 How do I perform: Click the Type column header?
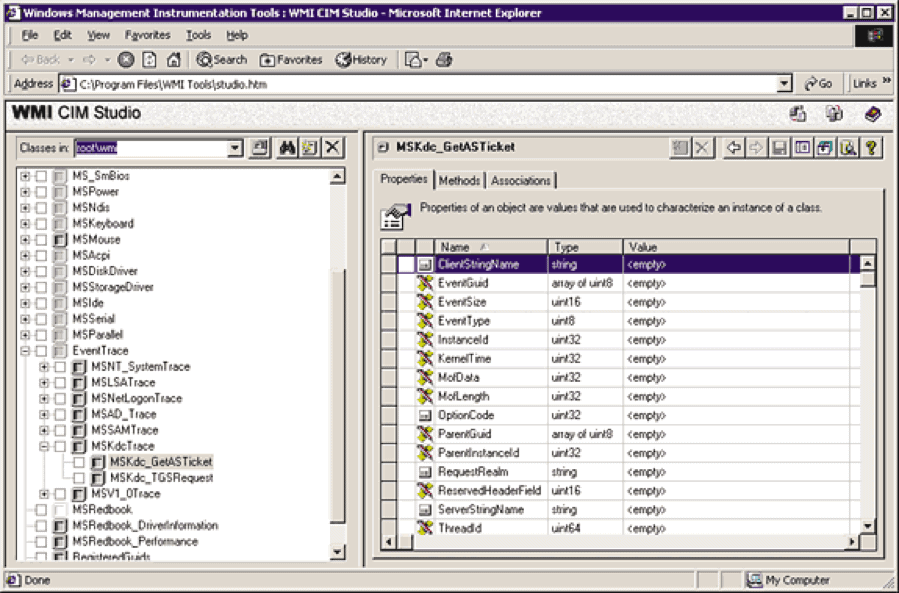pyautogui.click(x=585, y=247)
